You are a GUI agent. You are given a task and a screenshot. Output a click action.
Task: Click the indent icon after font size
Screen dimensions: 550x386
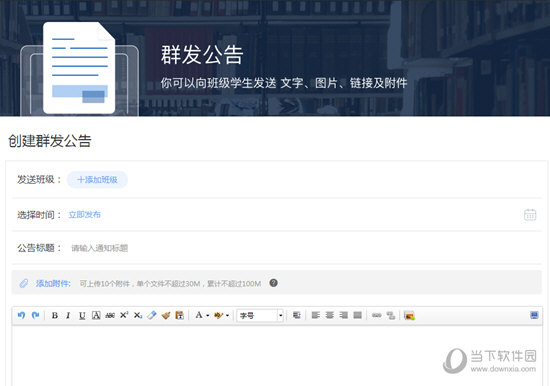[x=296, y=315]
